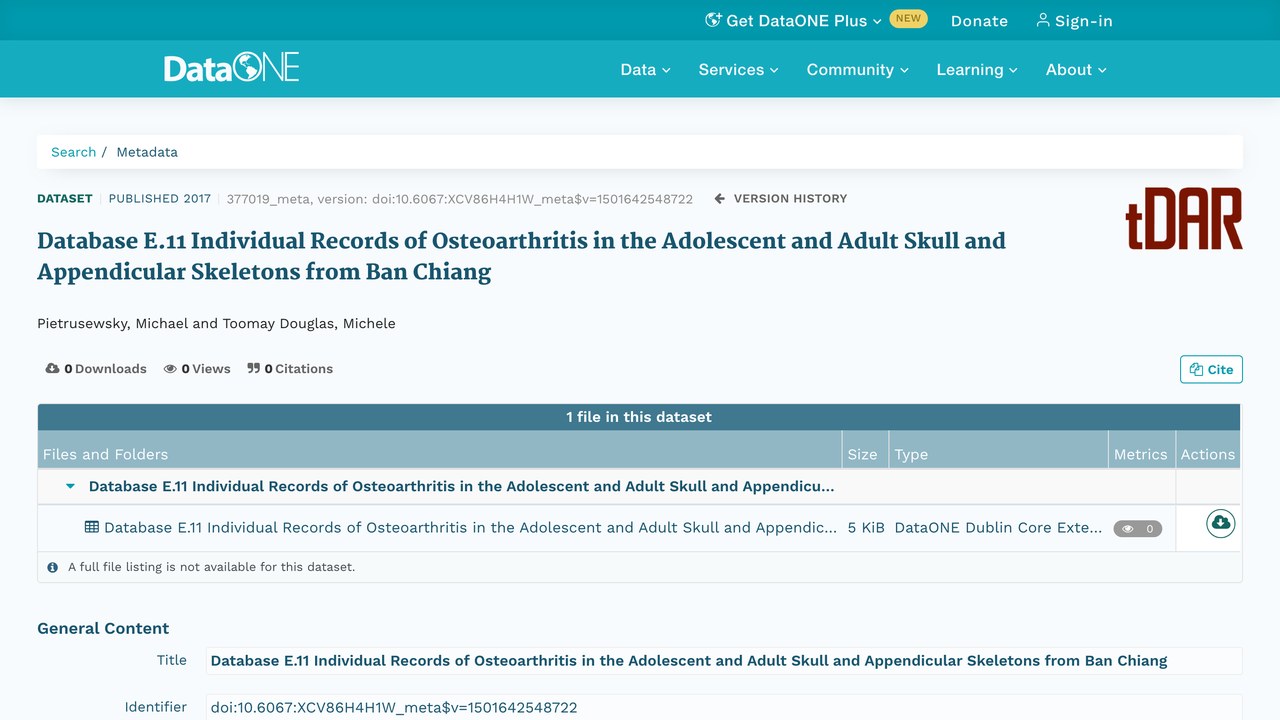Click the views metric badge with eye icon
1280x720 pixels.
[x=1138, y=529]
